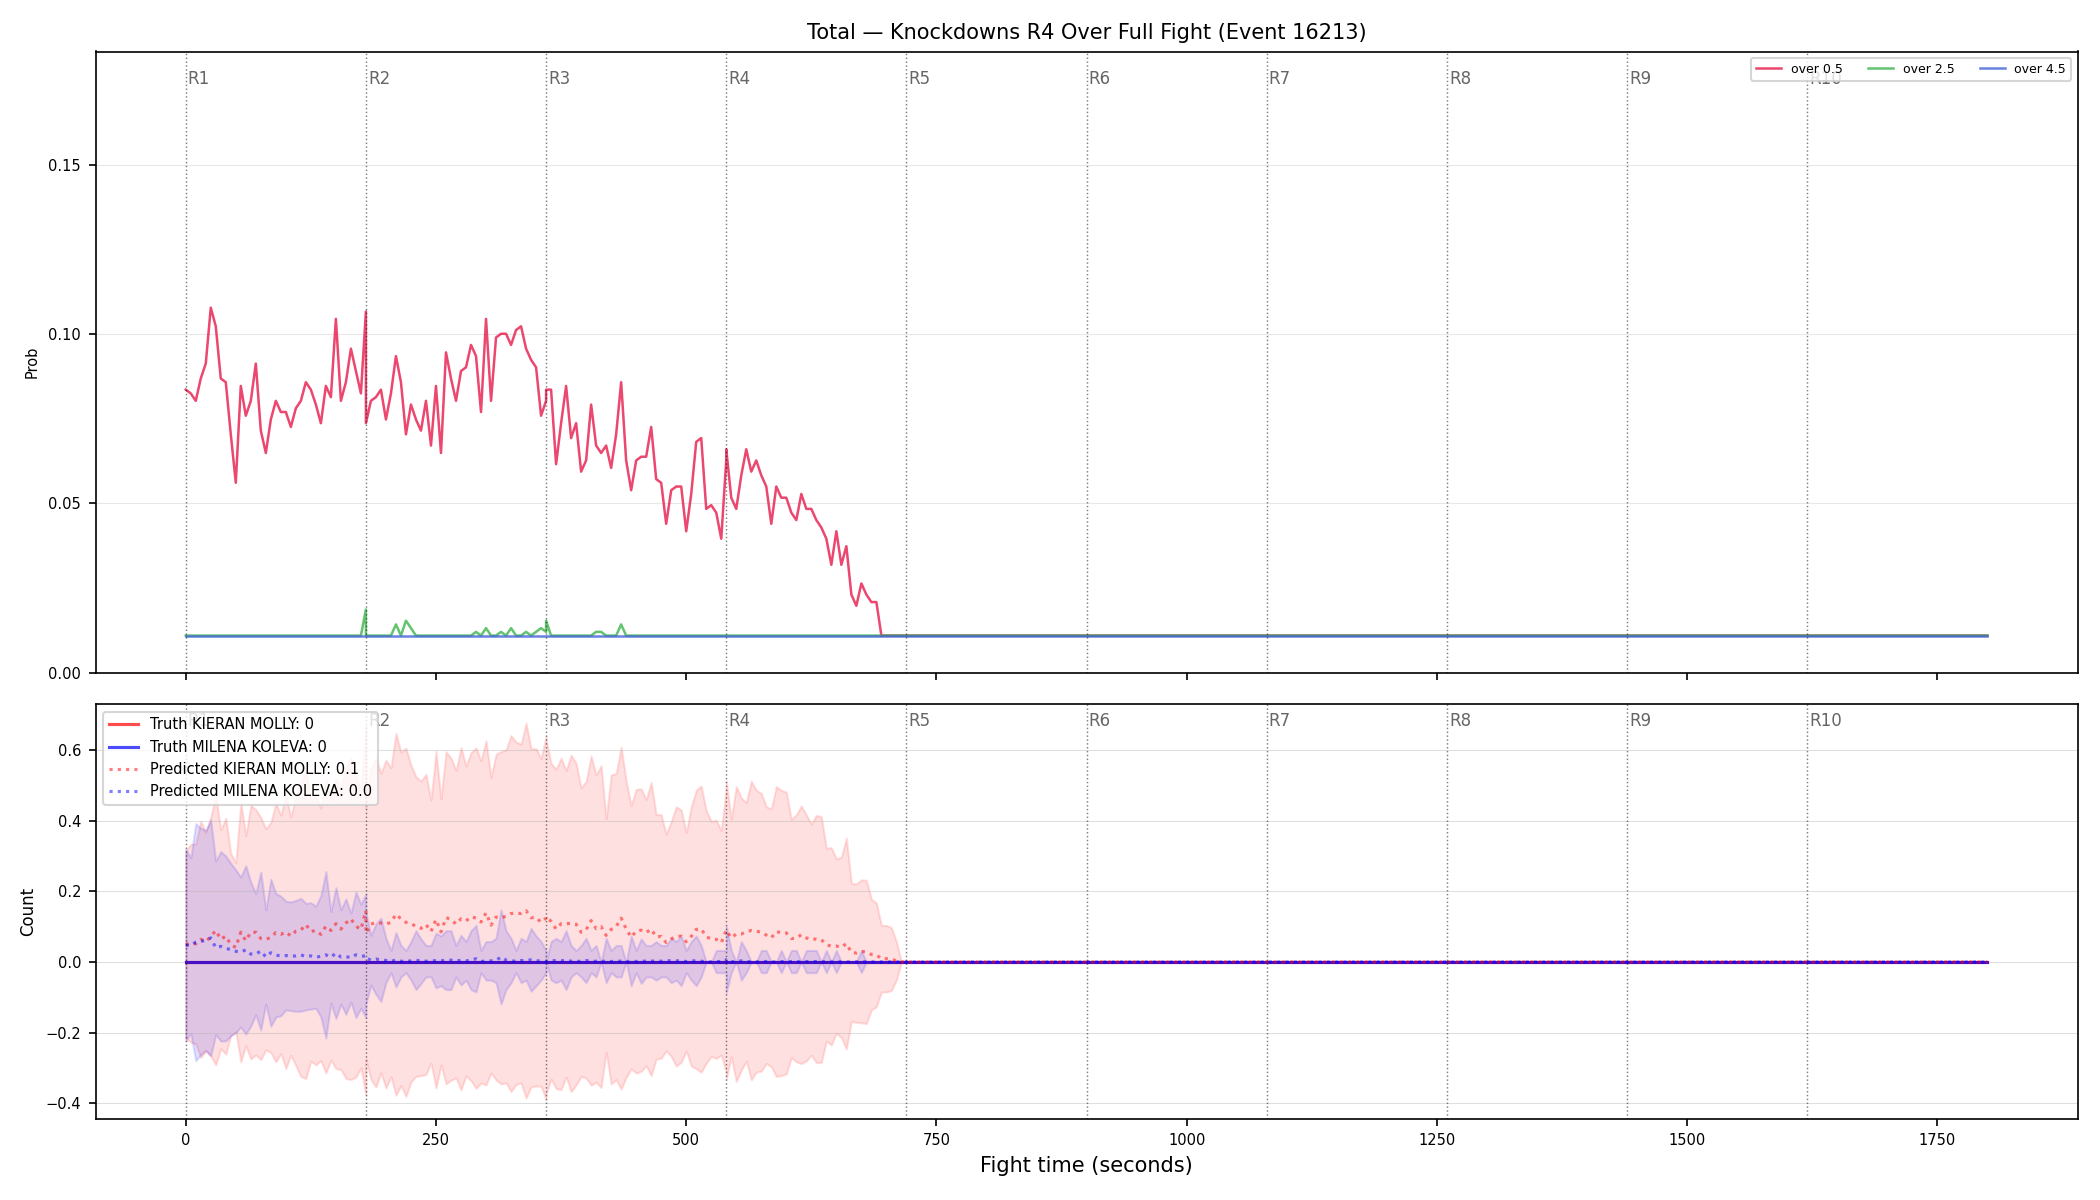Click the 'Count' y-axis label
This screenshot has width=2100, height=1200.
coord(27,912)
